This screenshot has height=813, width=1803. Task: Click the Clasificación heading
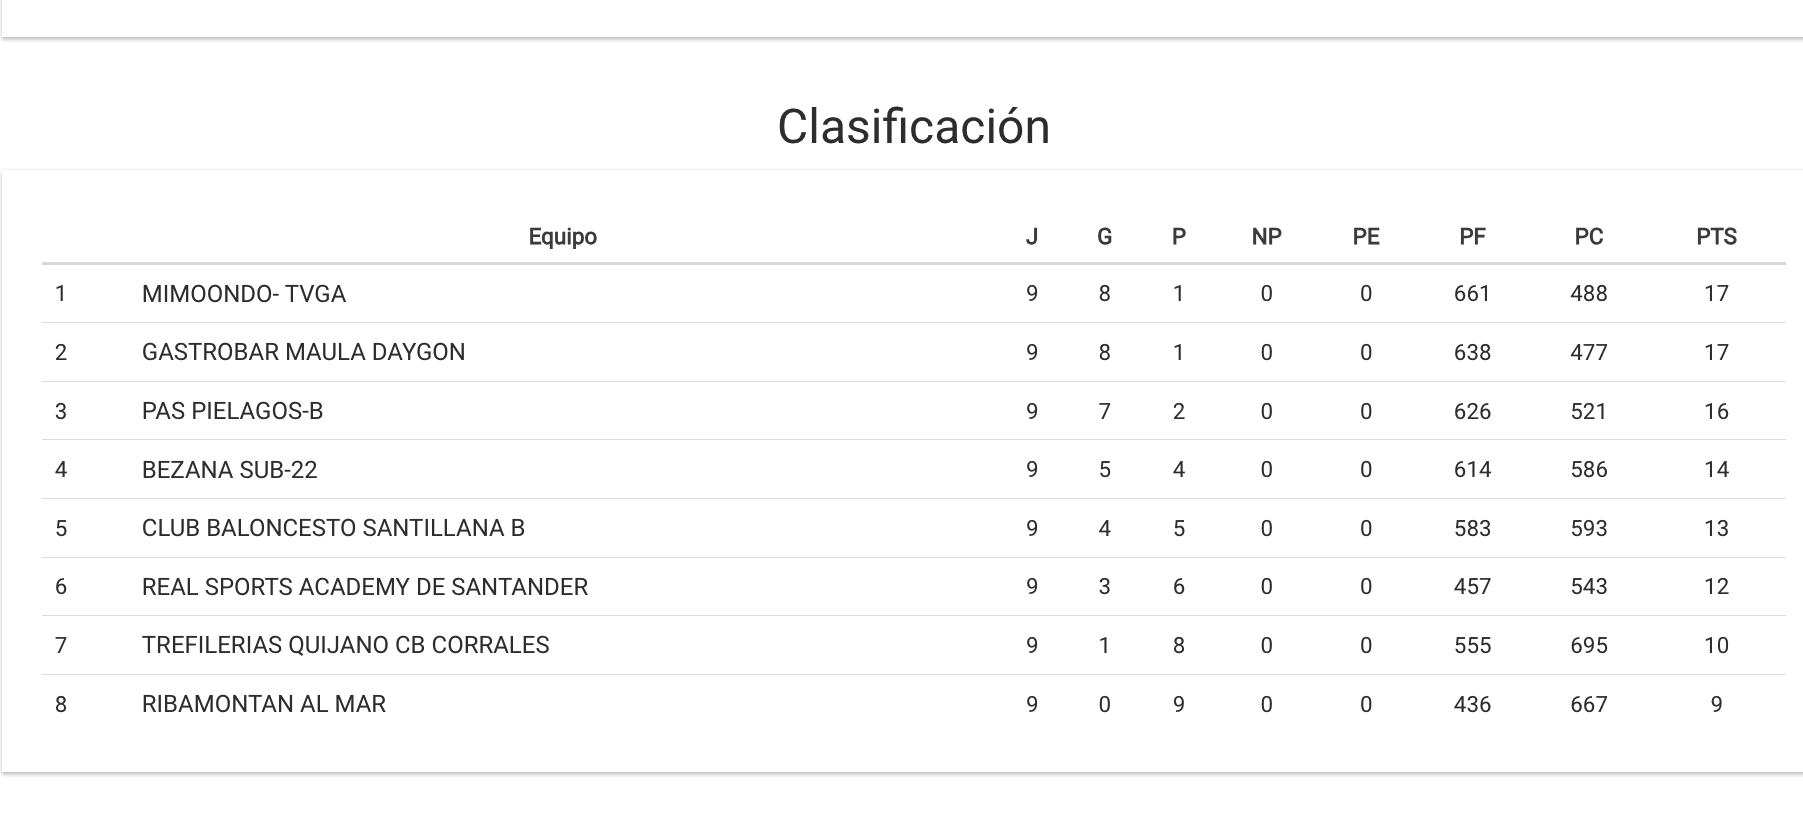point(913,127)
